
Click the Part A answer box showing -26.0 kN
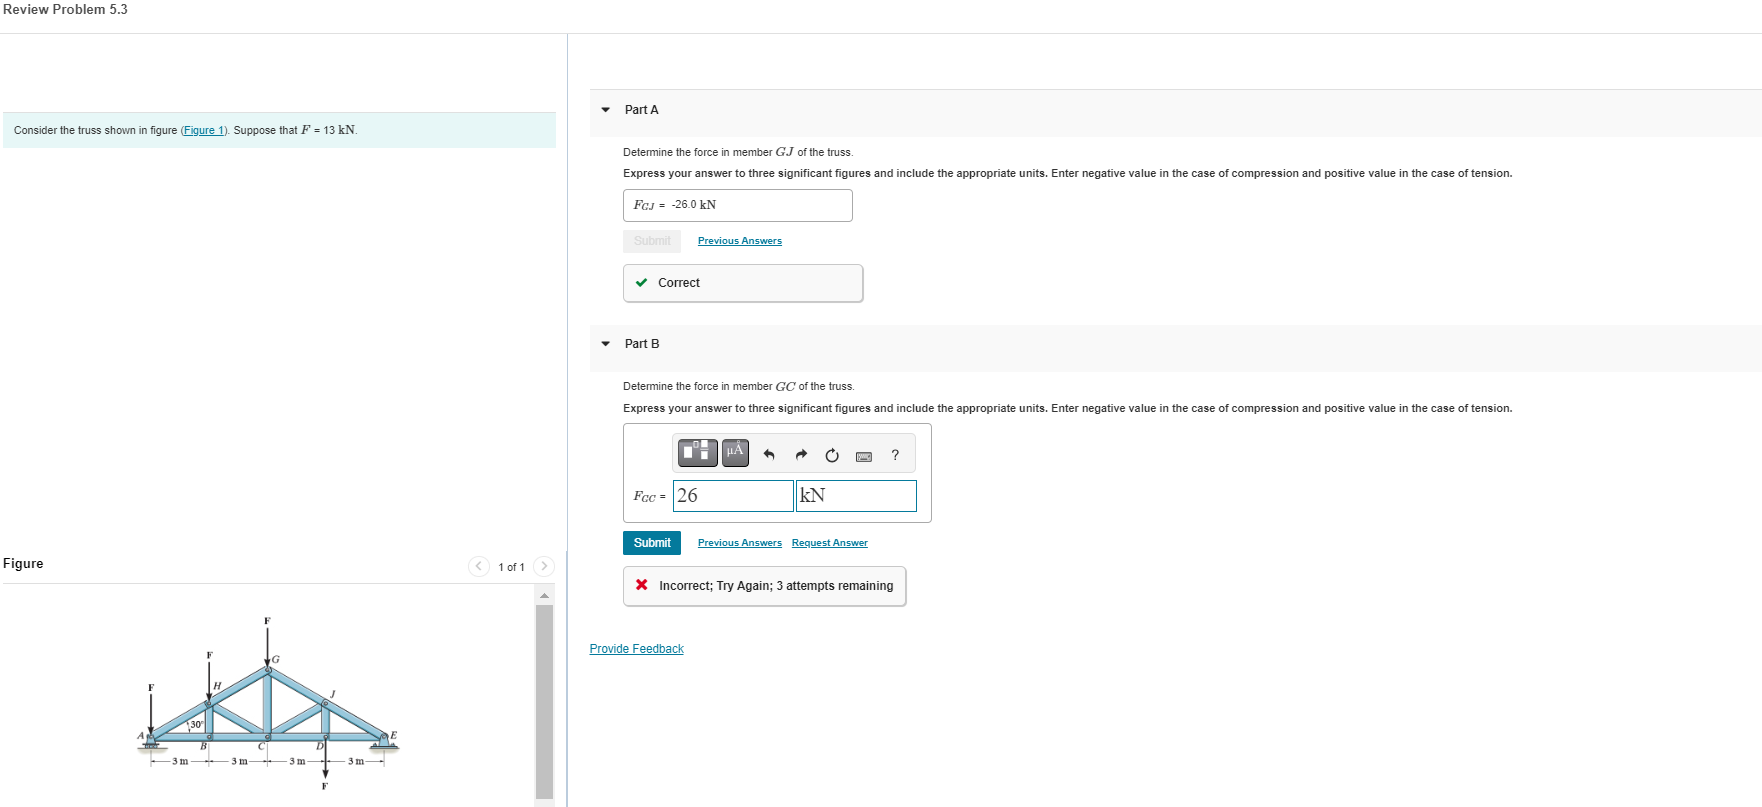(x=738, y=205)
